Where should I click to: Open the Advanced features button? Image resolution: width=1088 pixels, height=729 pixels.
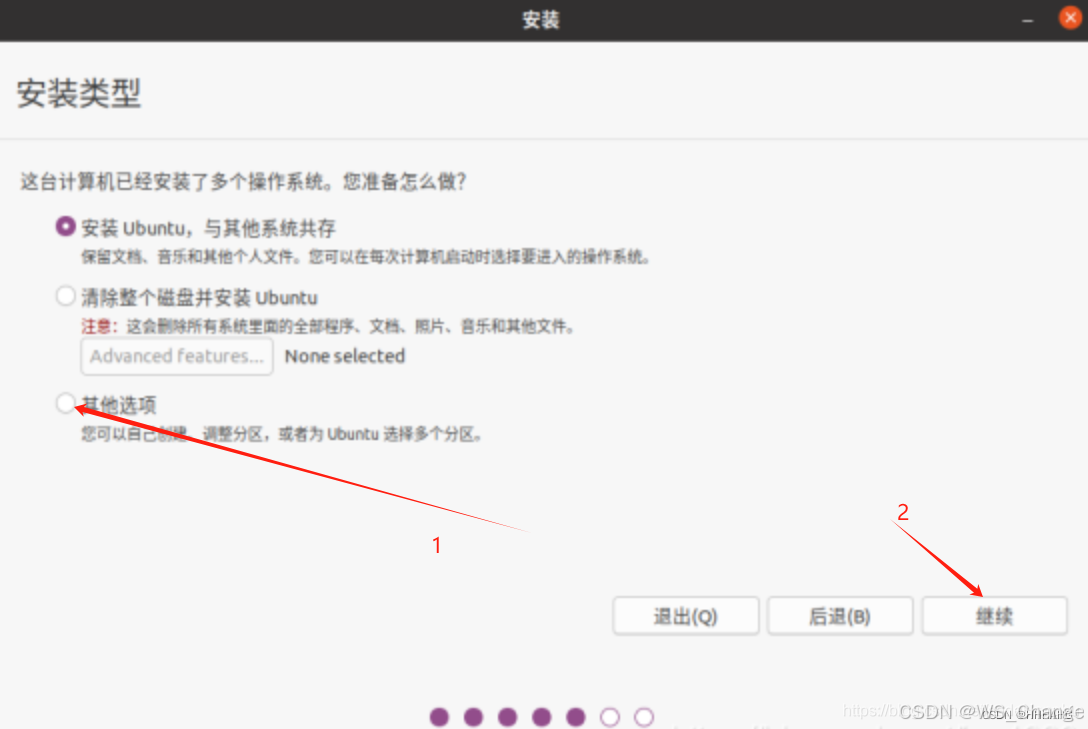(x=177, y=357)
